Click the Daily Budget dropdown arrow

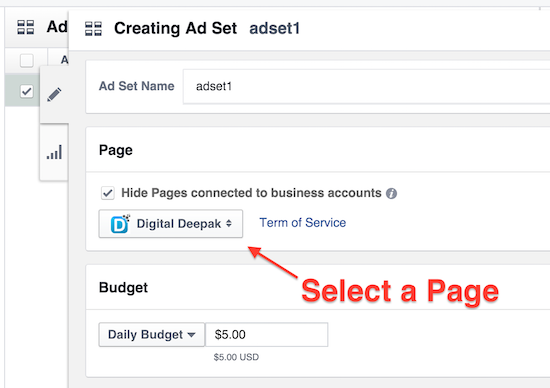191,335
